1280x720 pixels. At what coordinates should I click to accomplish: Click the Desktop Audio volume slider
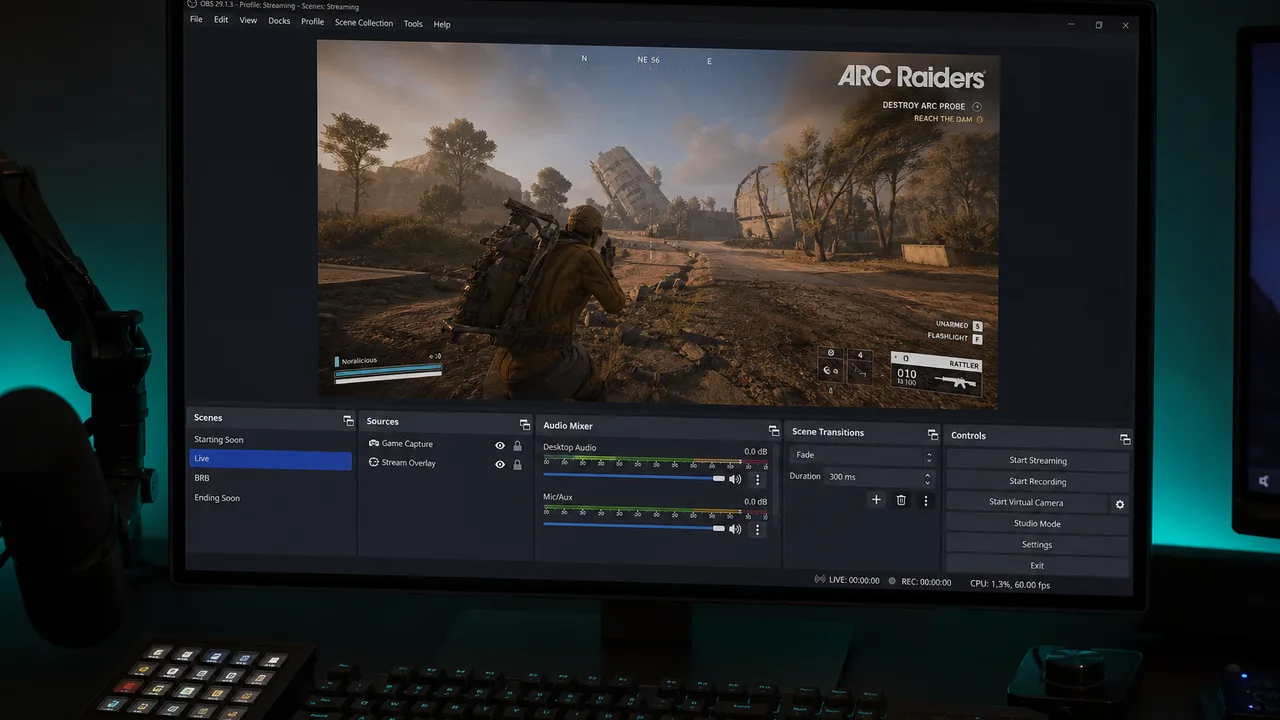634,478
